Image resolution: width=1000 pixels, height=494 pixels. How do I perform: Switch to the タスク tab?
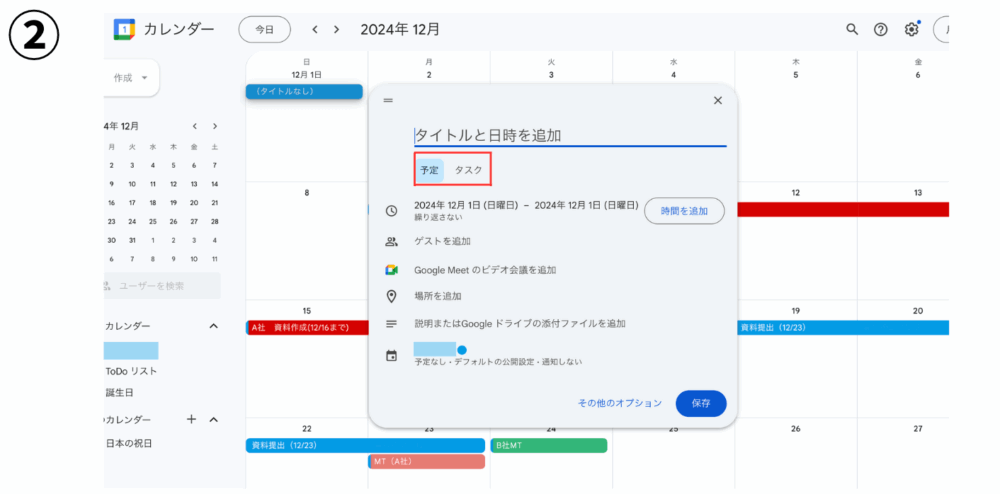(468, 170)
